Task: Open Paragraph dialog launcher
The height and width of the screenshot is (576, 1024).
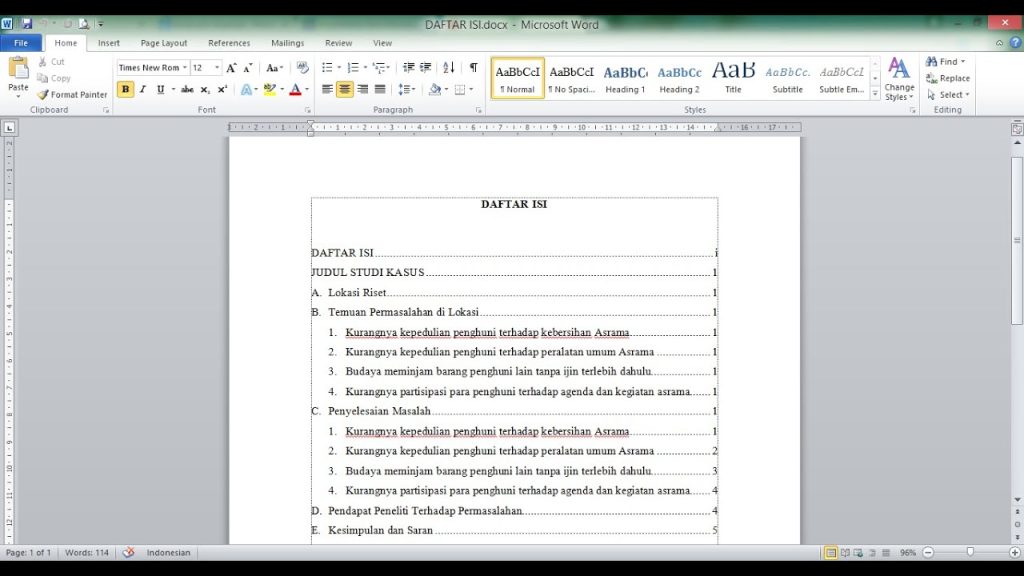Action: click(479, 110)
